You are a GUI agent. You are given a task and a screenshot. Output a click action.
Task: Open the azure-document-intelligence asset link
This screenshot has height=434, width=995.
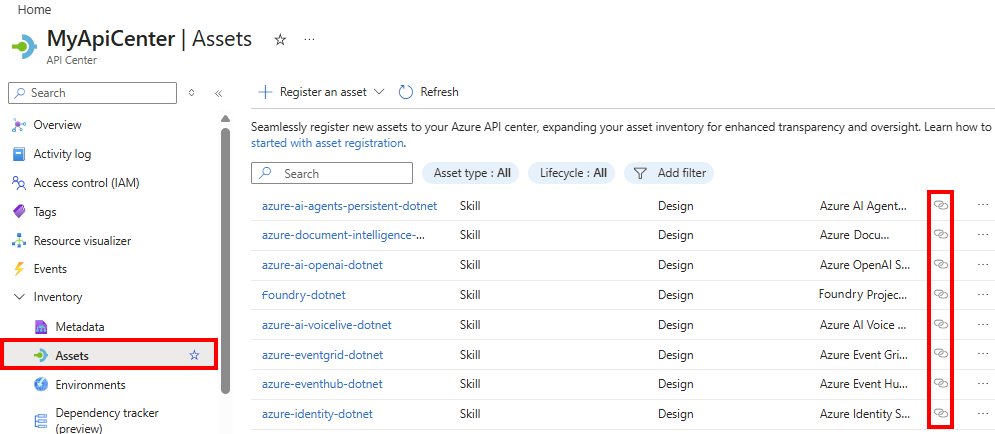[x=343, y=235]
